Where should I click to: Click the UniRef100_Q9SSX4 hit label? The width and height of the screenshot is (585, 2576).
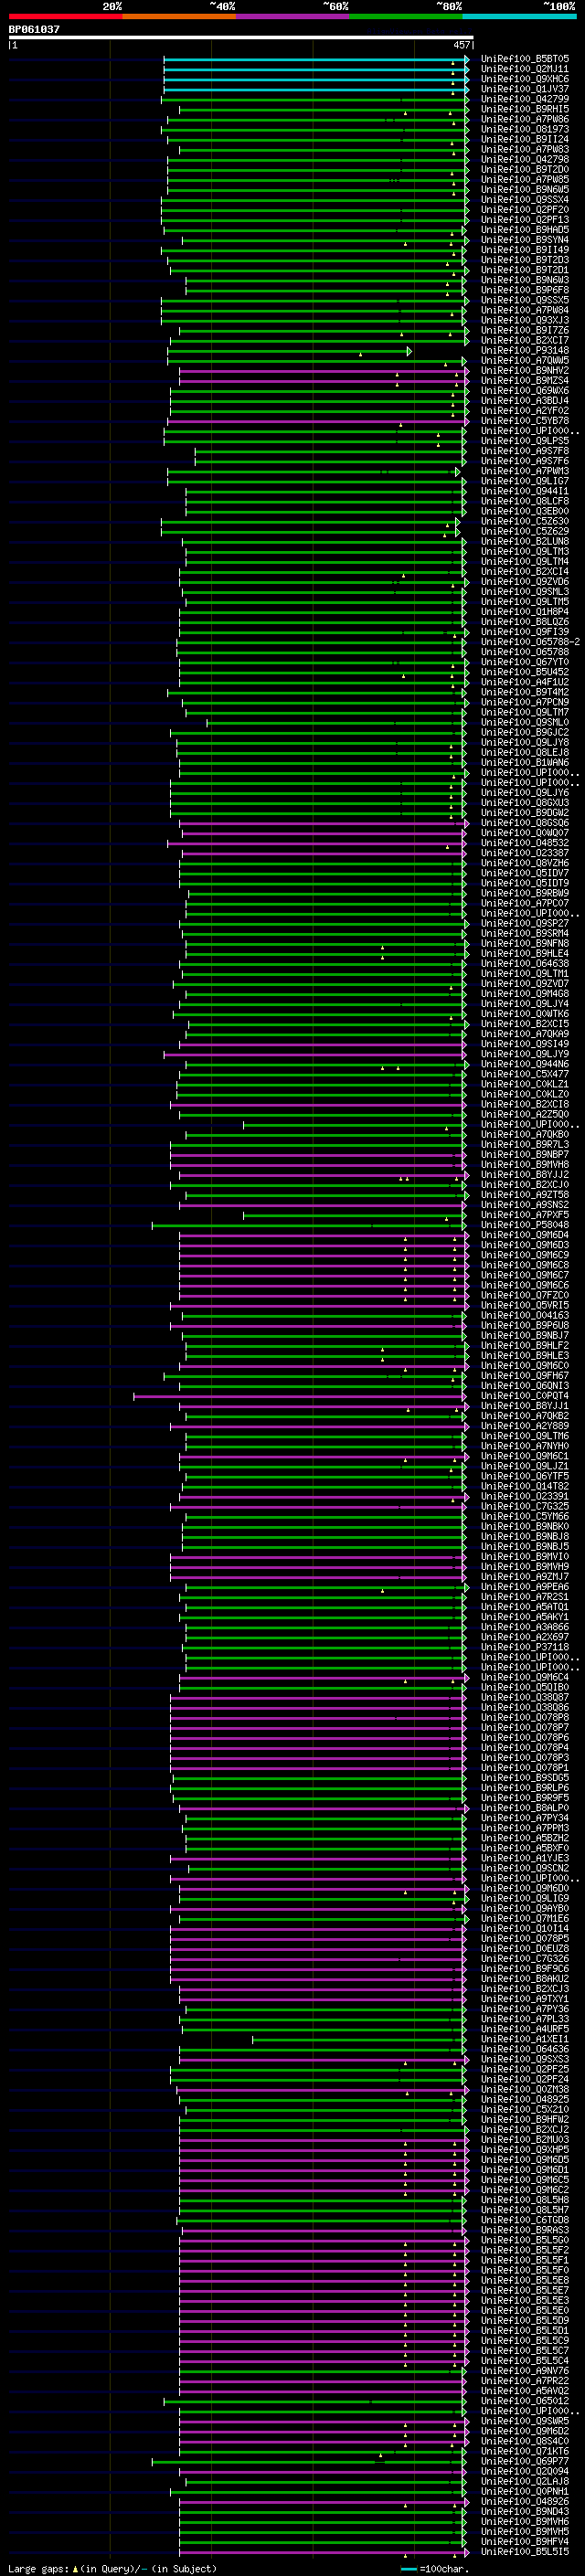pyautogui.click(x=525, y=200)
